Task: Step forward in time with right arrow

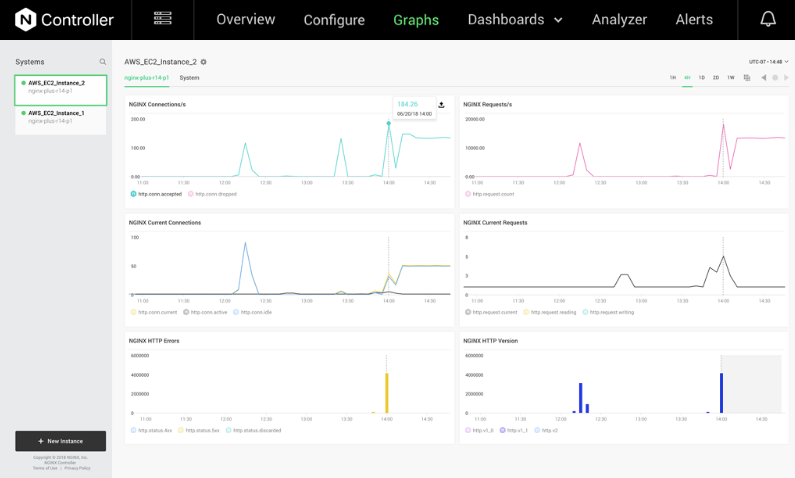Action: pyautogui.click(x=785, y=77)
